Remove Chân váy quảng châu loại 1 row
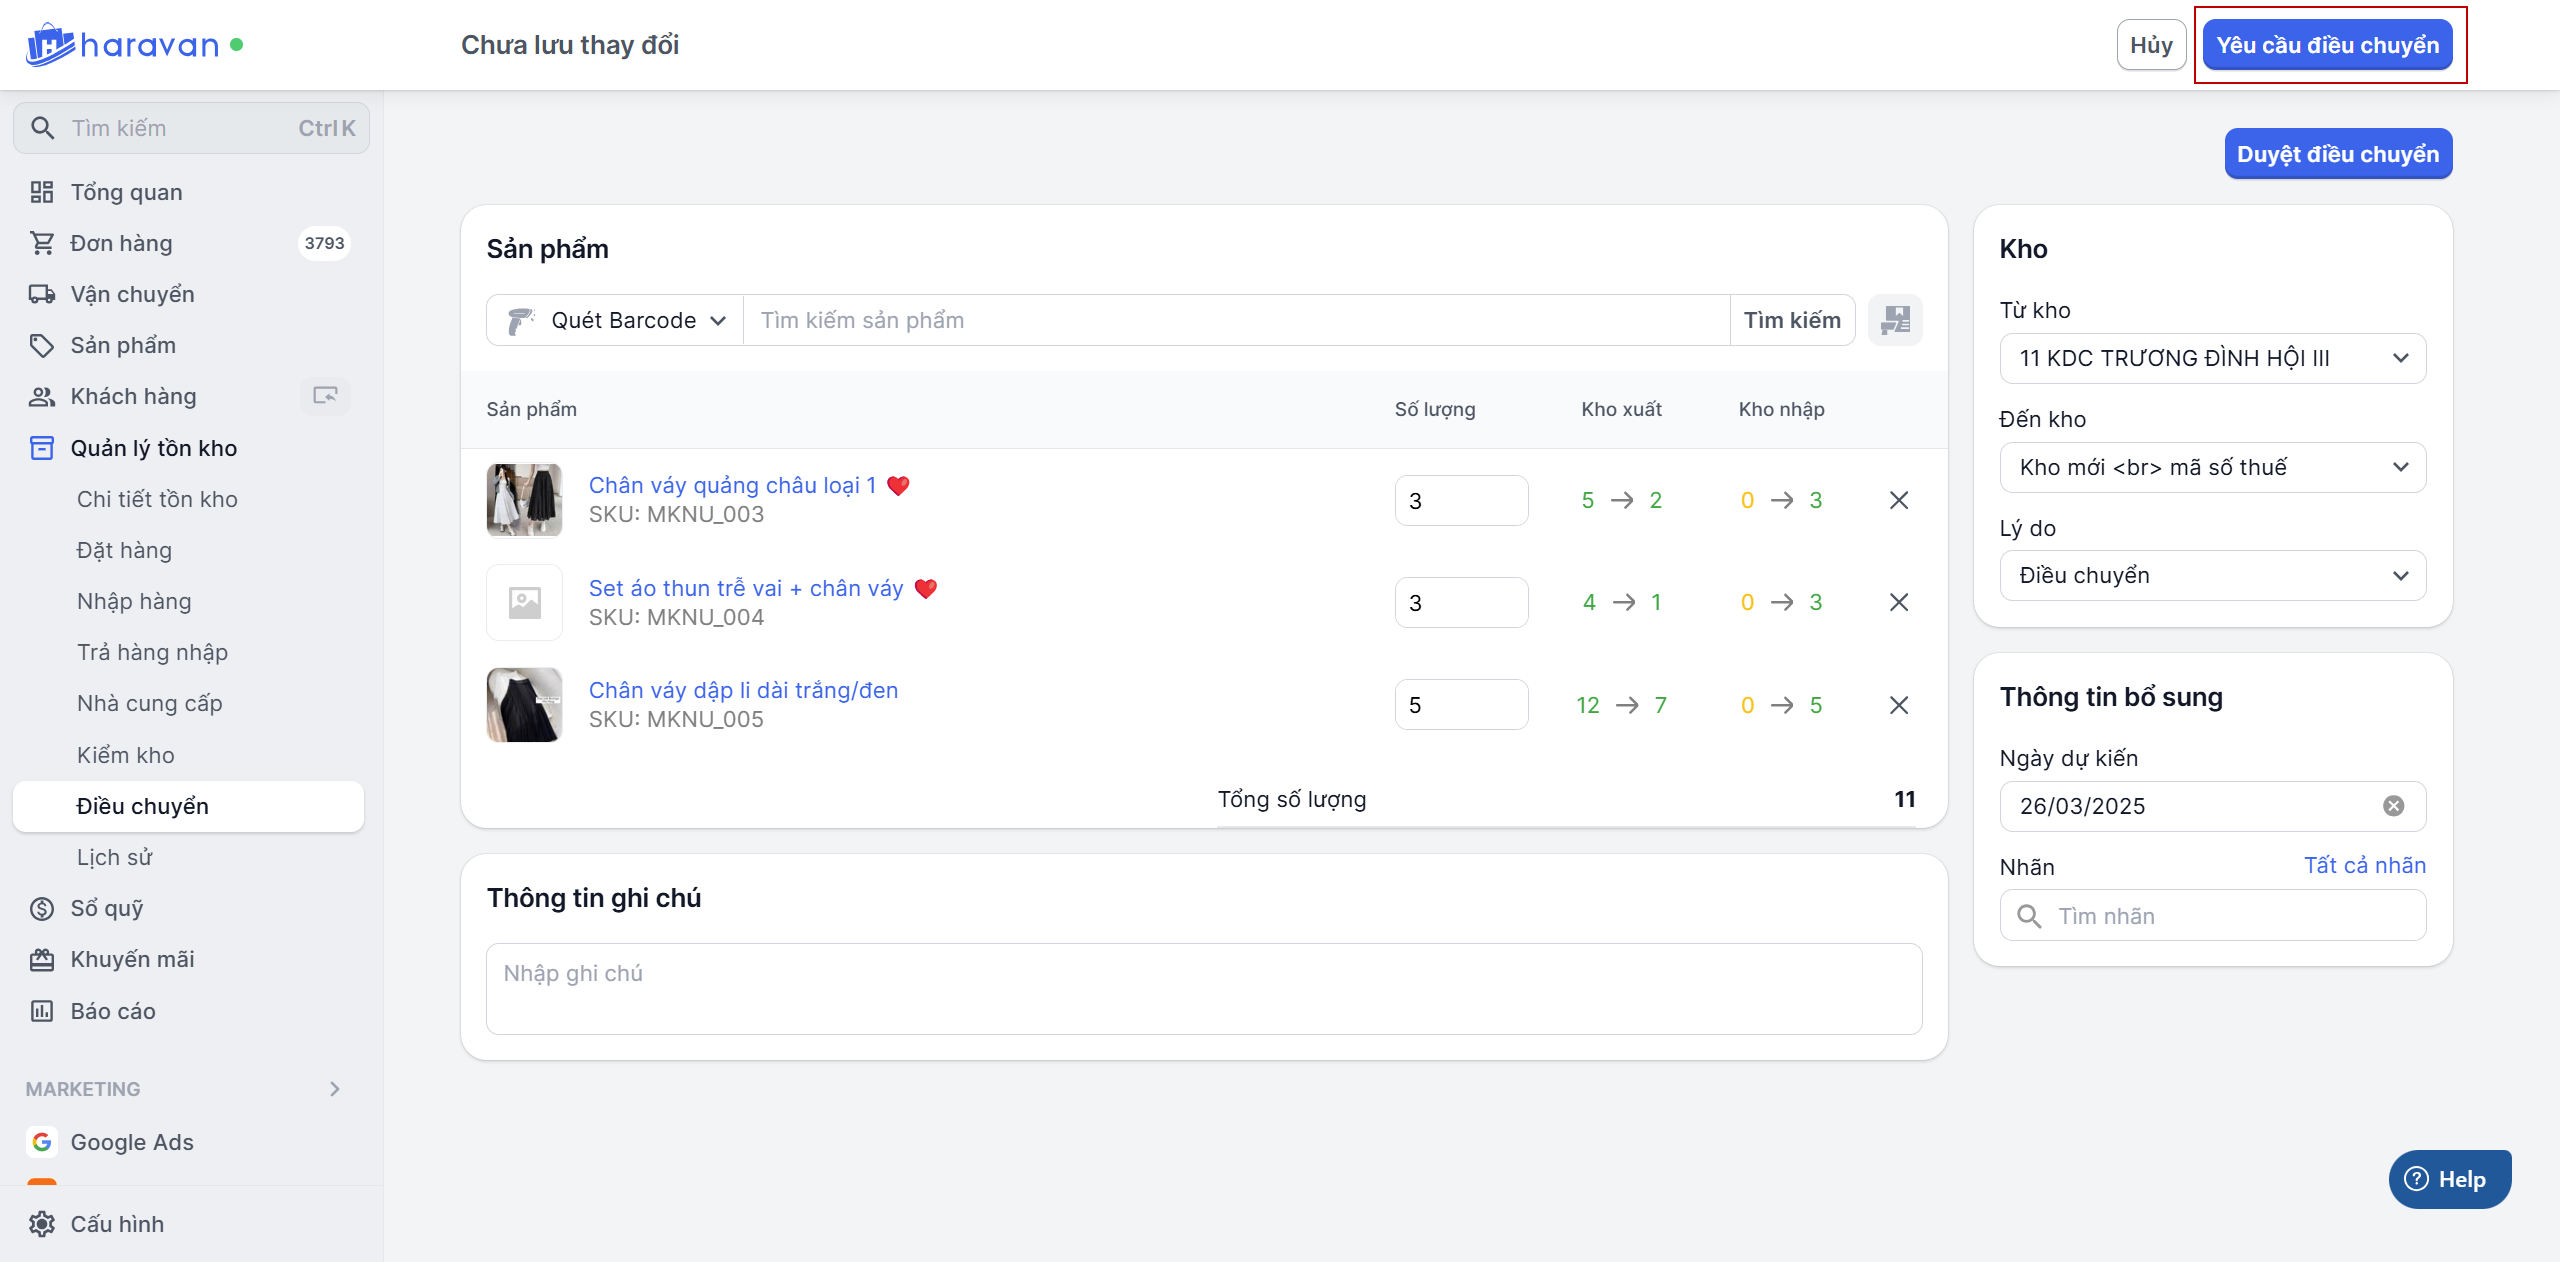Image resolution: width=2560 pixels, height=1262 pixels. pos(1899,500)
